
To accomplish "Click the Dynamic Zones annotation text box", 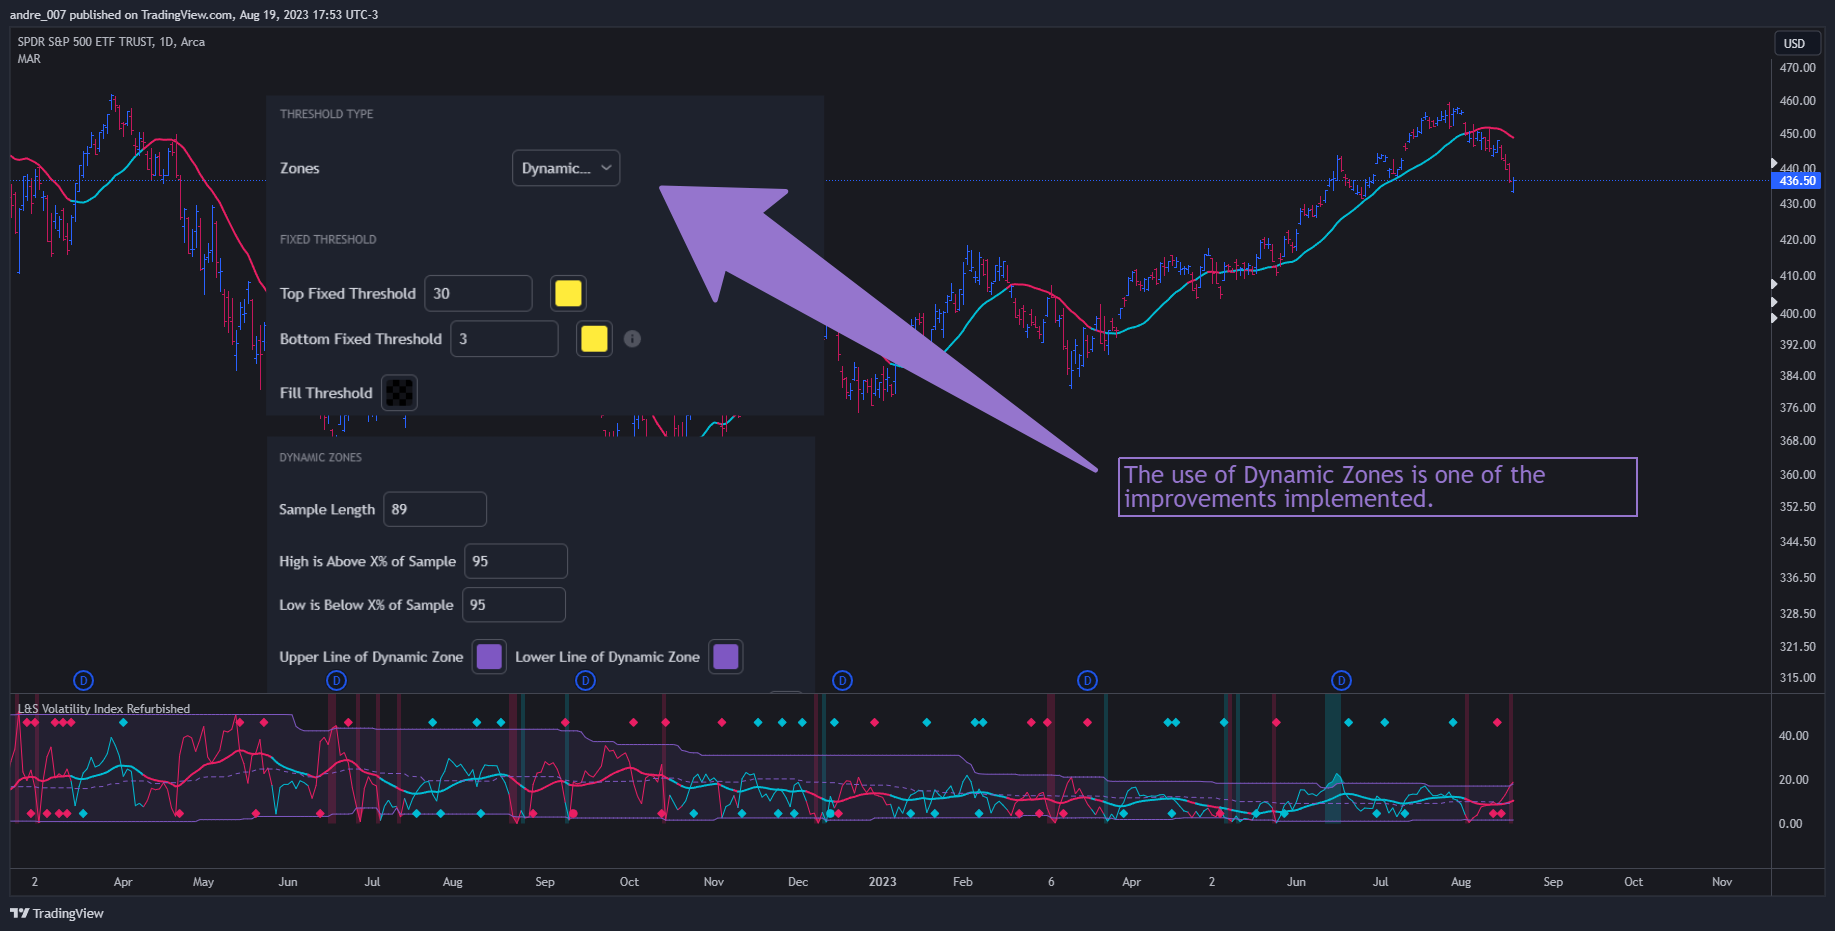I will pos(1377,487).
